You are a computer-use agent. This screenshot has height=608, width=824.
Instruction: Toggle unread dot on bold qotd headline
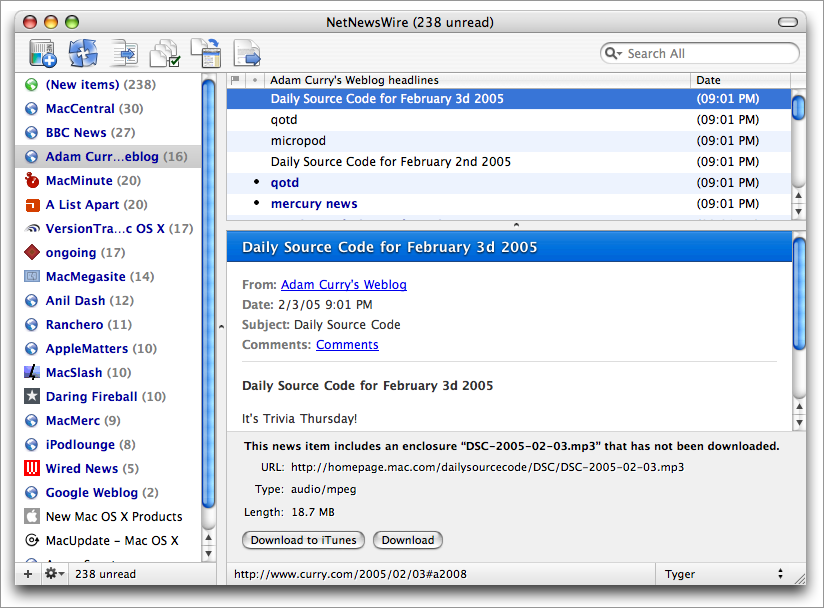coord(256,182)
